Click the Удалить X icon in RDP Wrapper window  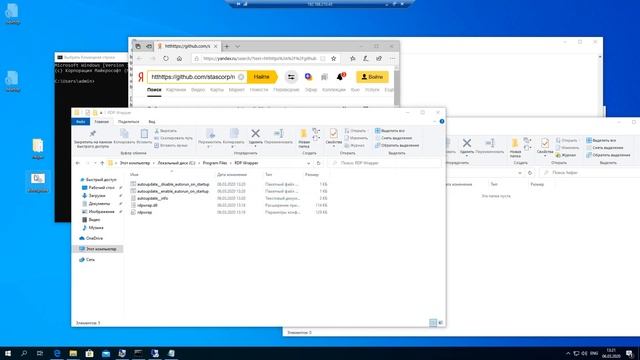click(256, 133)
